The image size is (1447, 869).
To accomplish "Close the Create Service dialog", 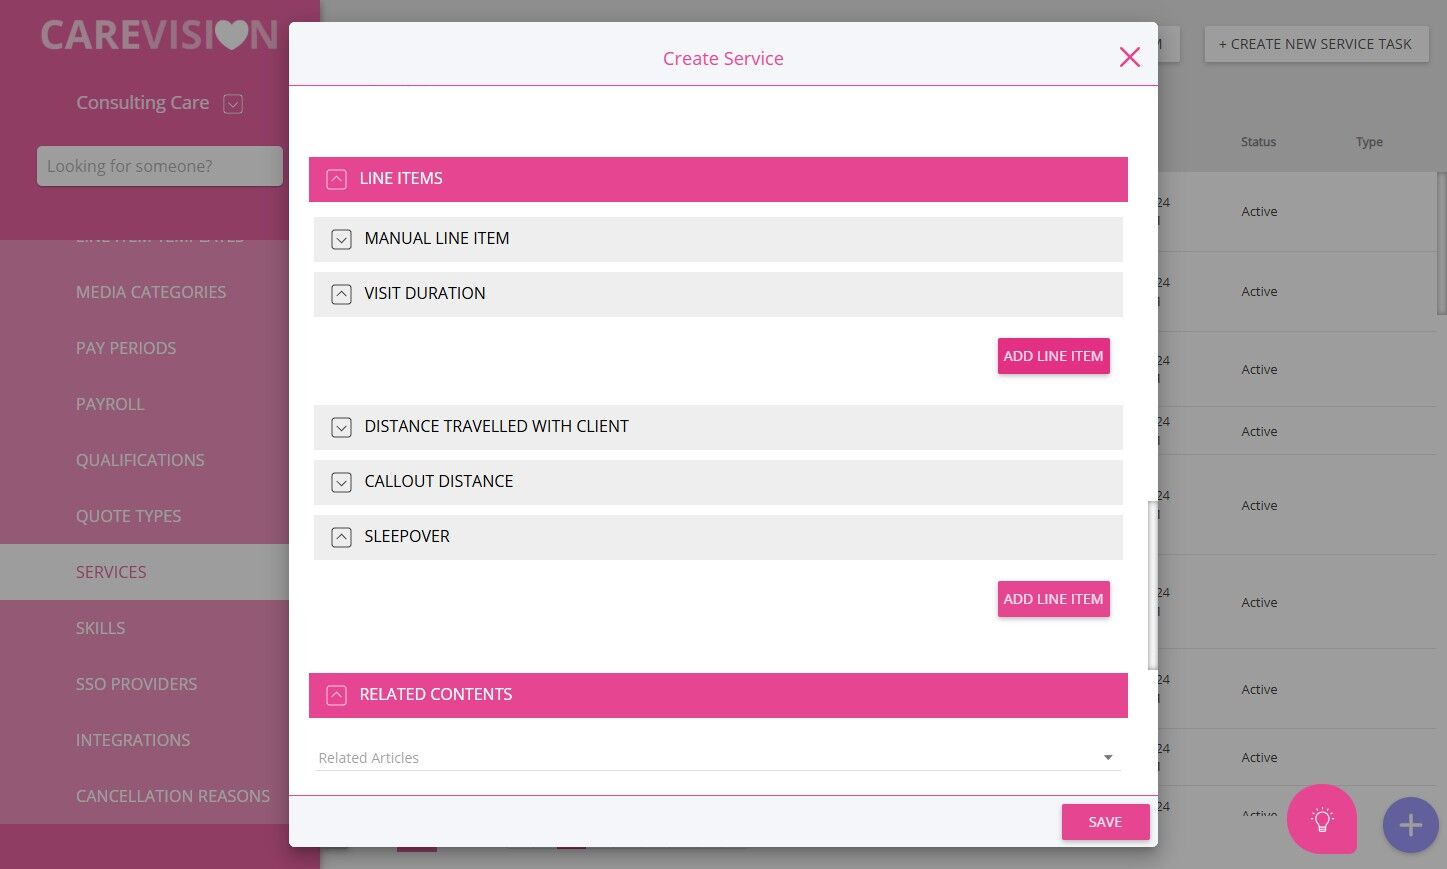I will pos(1129,57).
